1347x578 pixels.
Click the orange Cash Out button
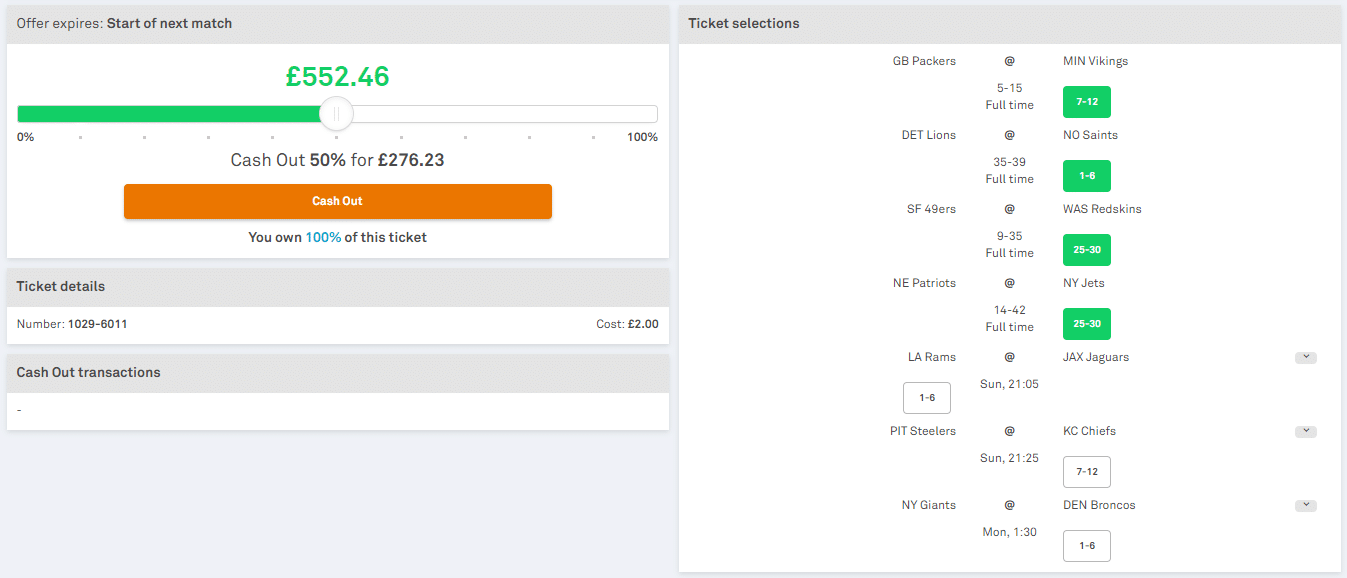coord(337,201)
